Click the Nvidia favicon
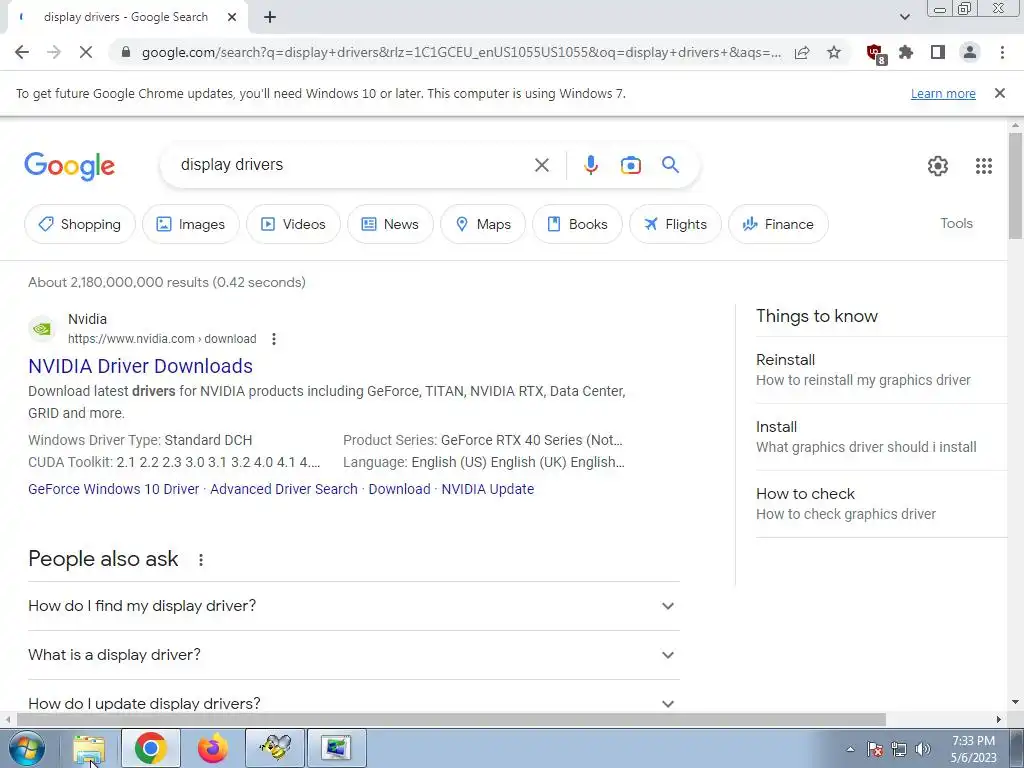 coord(42,328)
